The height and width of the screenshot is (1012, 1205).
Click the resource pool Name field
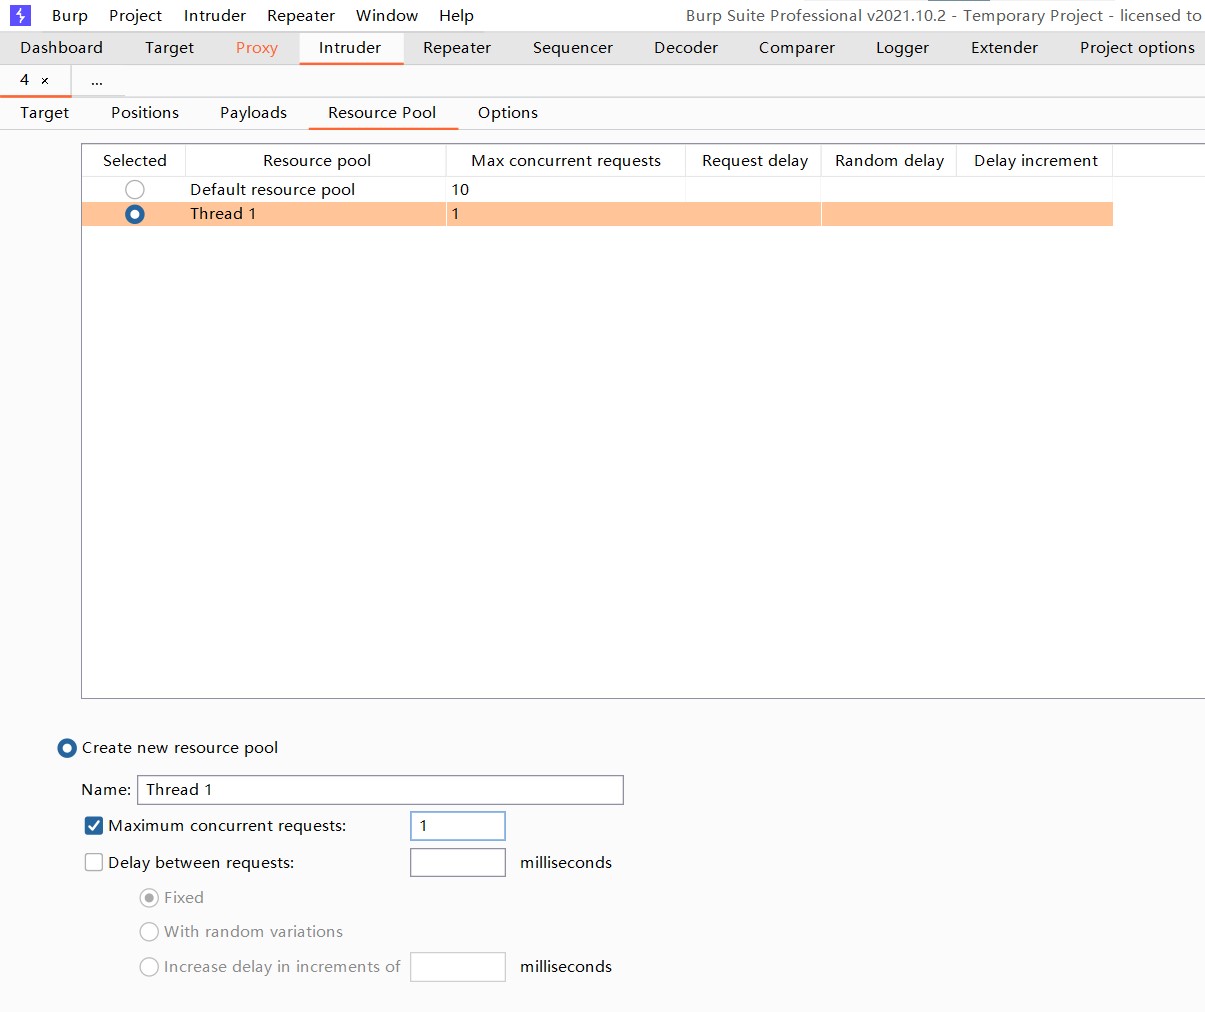point(380,790)
